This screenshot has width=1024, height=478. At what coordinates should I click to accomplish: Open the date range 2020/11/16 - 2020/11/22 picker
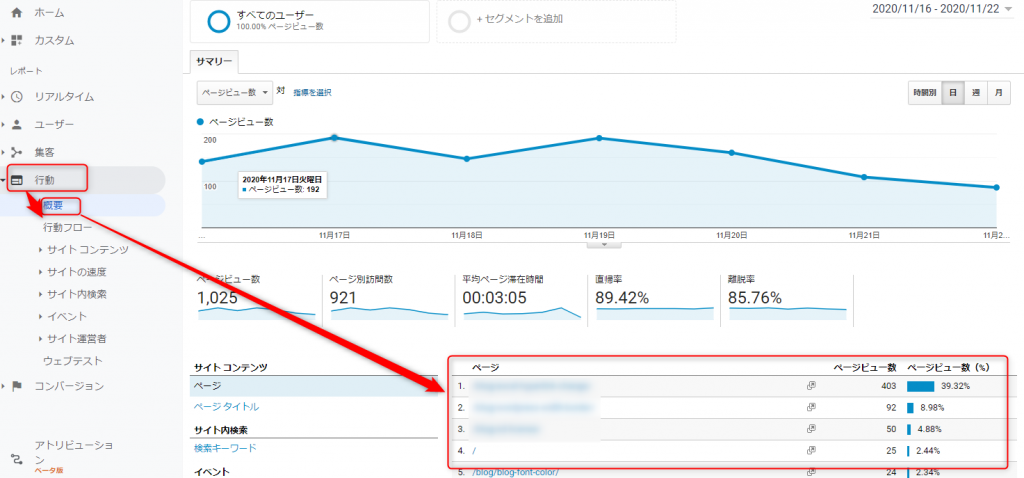tap(942, 10)
